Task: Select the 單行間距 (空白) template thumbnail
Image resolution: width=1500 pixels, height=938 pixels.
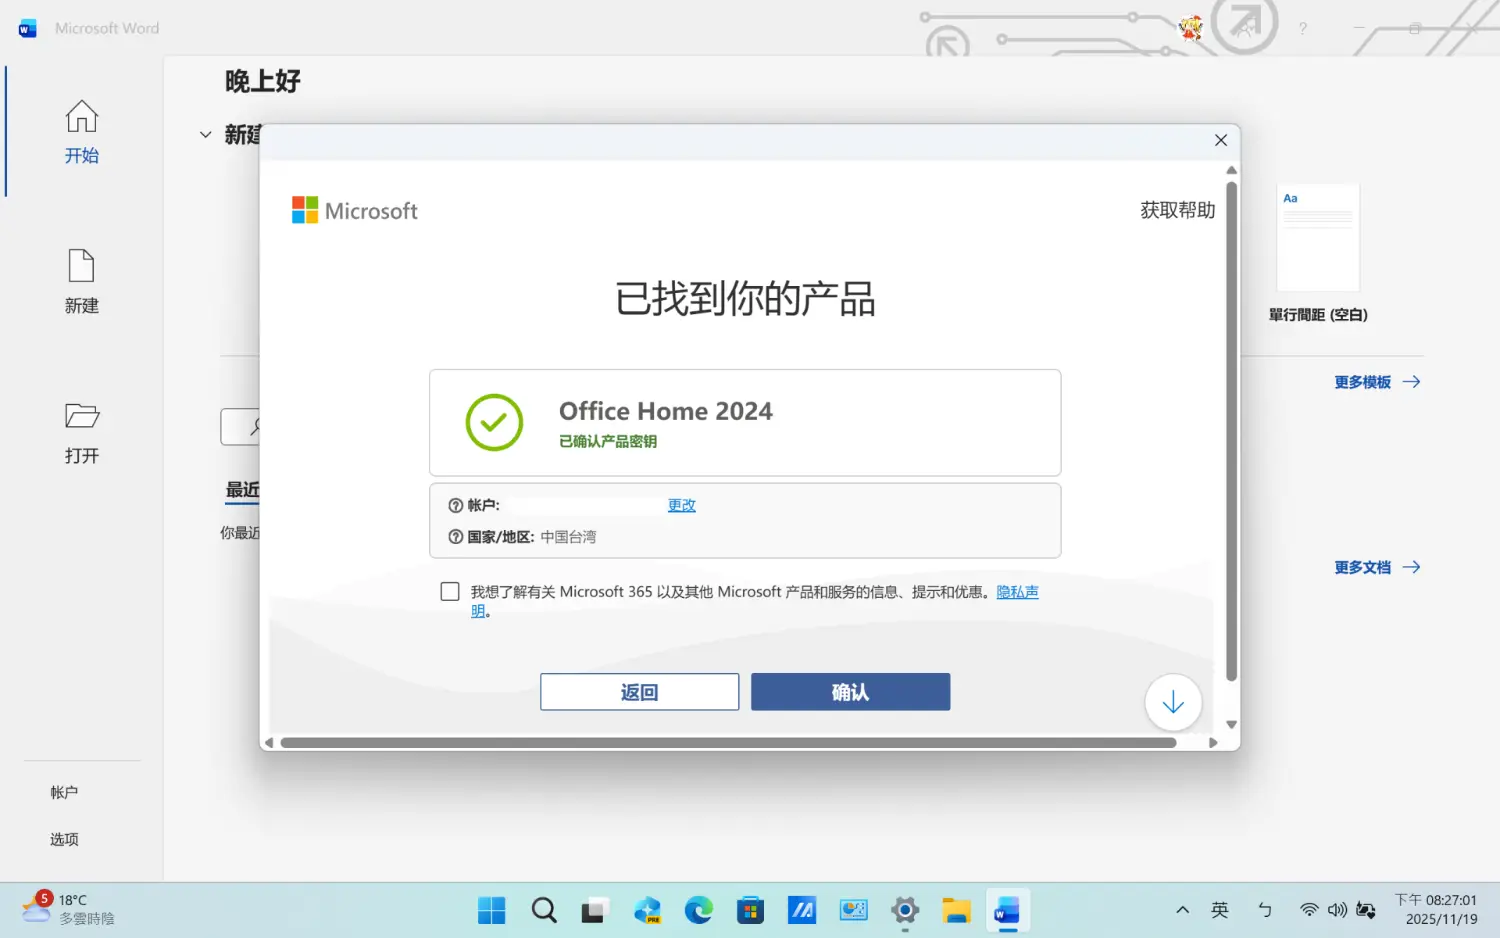Action: point(1317,238)
